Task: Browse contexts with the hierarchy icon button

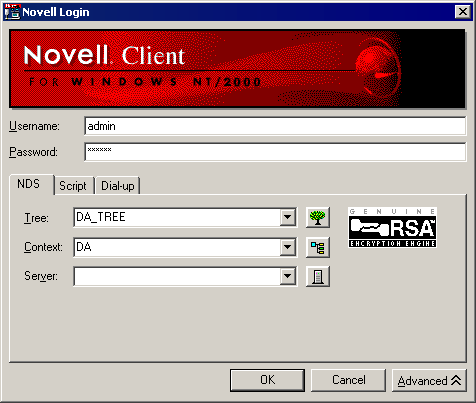Action: pos(318,247)
